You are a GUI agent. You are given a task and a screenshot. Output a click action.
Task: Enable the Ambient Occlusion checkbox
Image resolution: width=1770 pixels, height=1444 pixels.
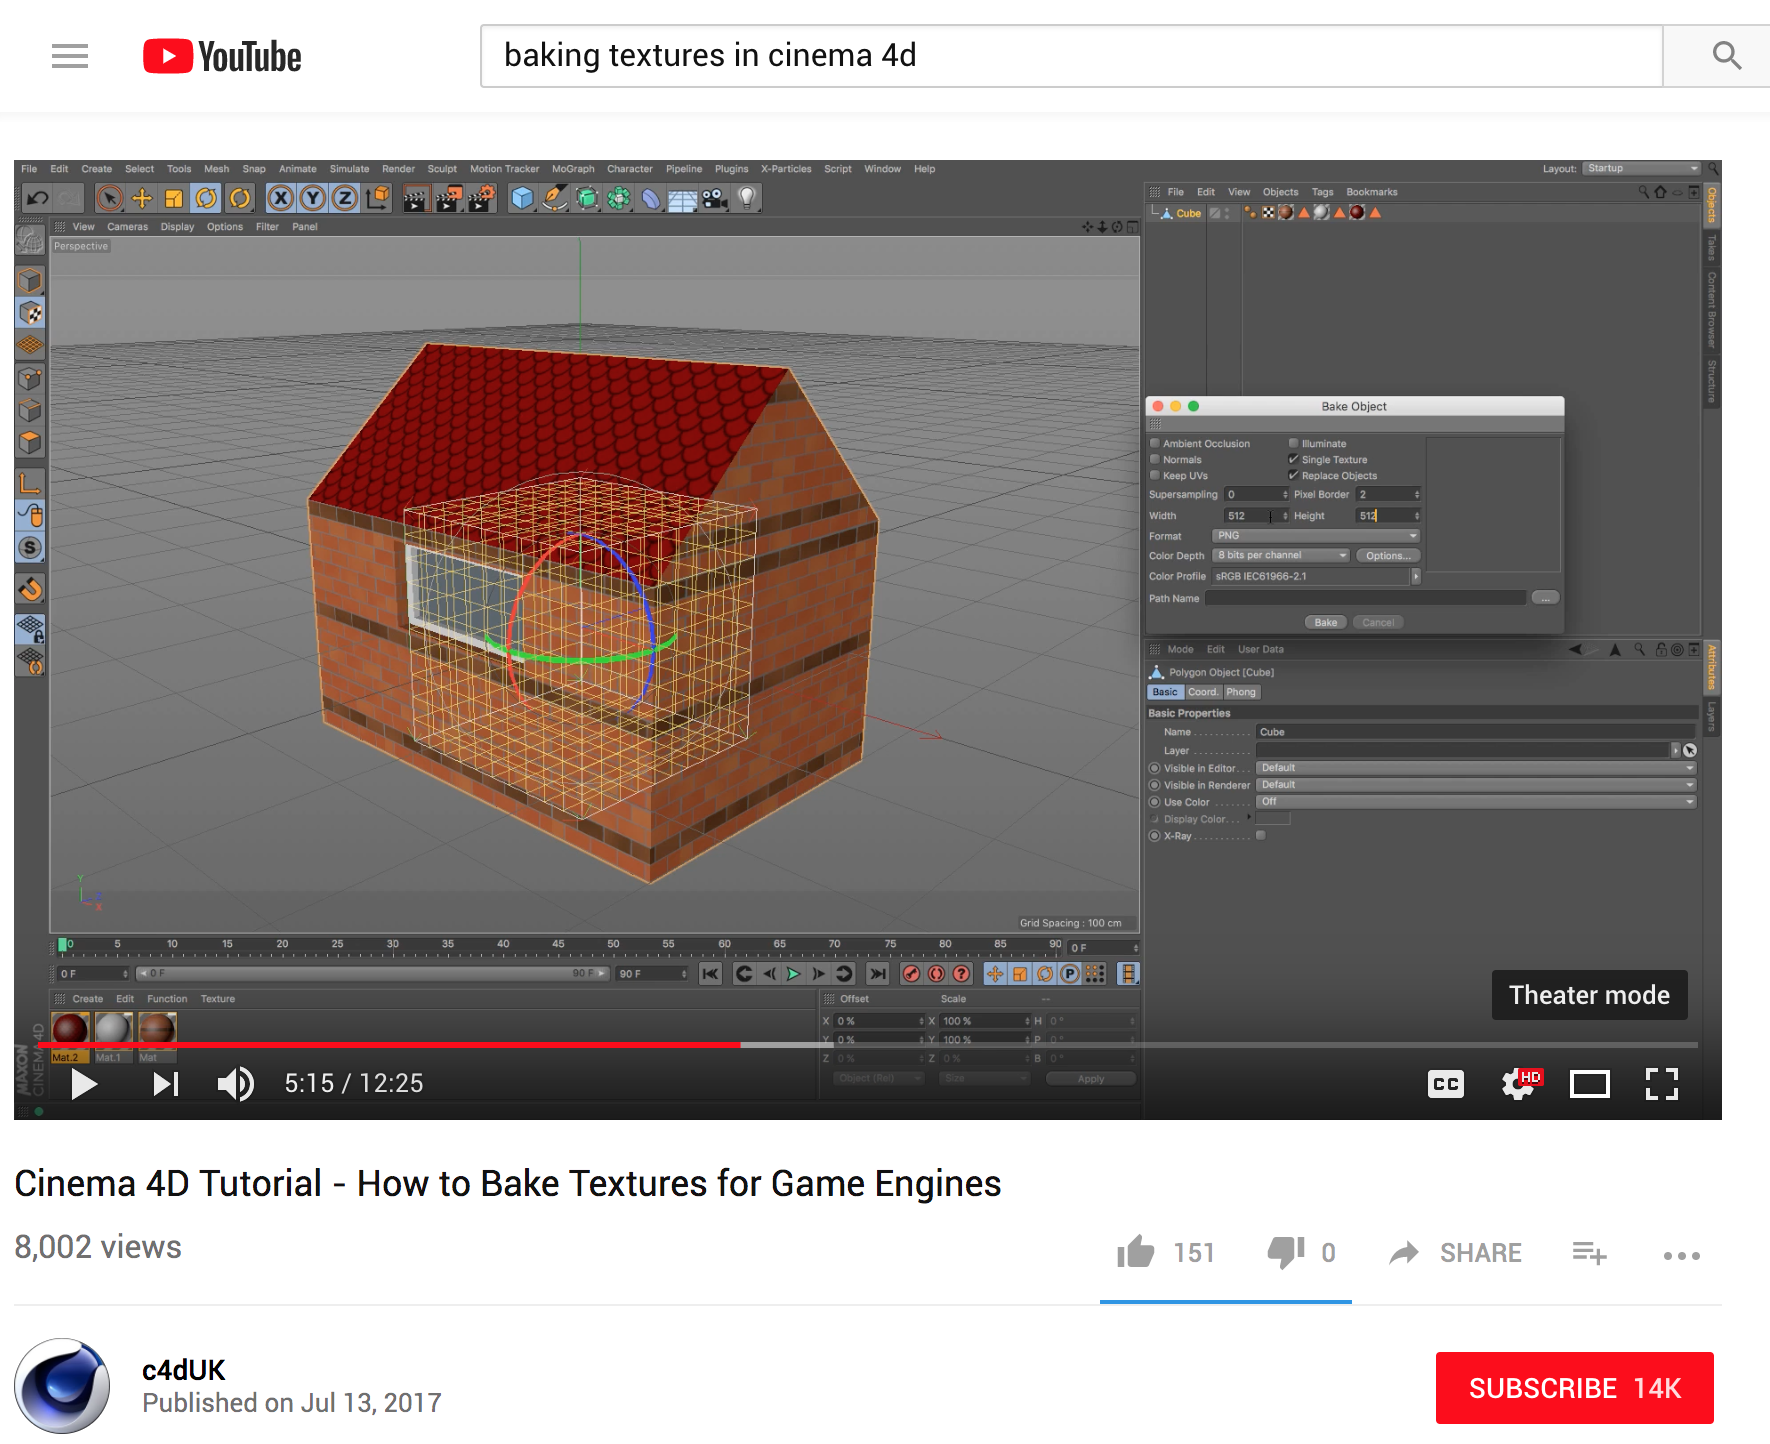click(x=1155, y=443)
